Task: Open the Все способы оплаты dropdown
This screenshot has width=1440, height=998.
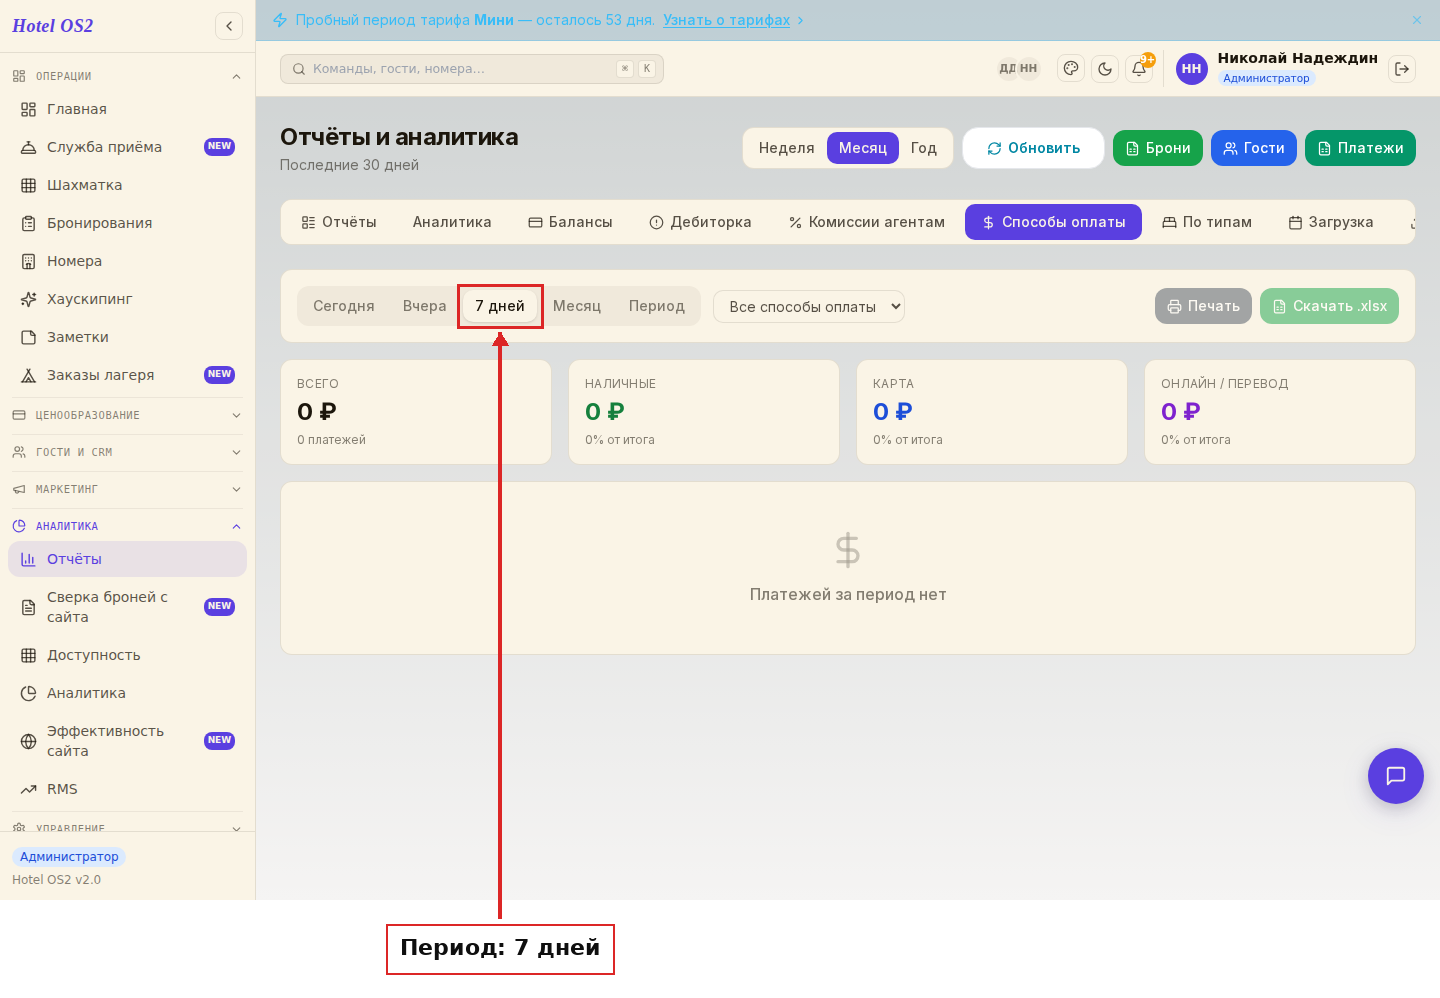Action: pyautogui.click(x=808, y=306)
